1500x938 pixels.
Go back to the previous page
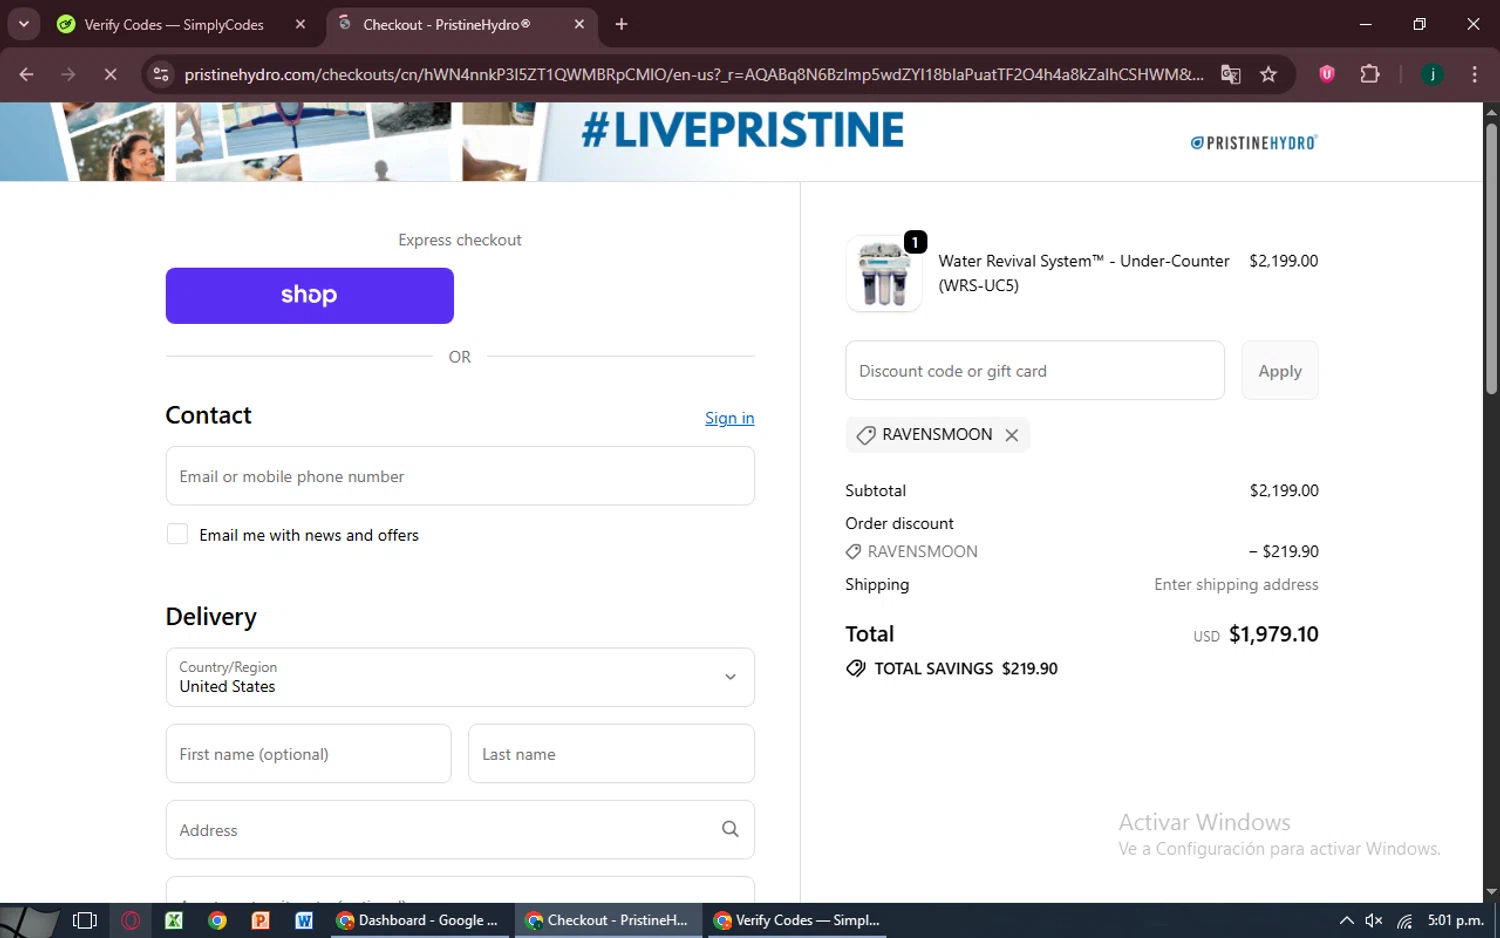tap(27, 74)
